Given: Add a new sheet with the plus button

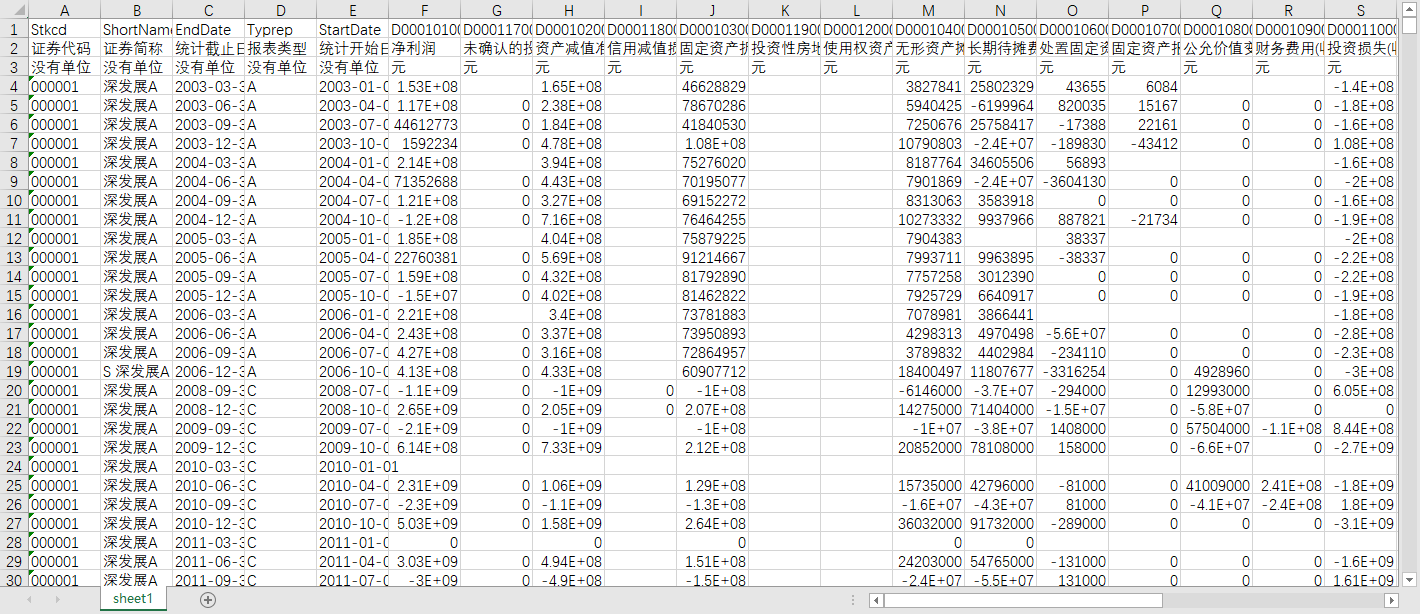Looking at the screenshot, I should (208, 600).
